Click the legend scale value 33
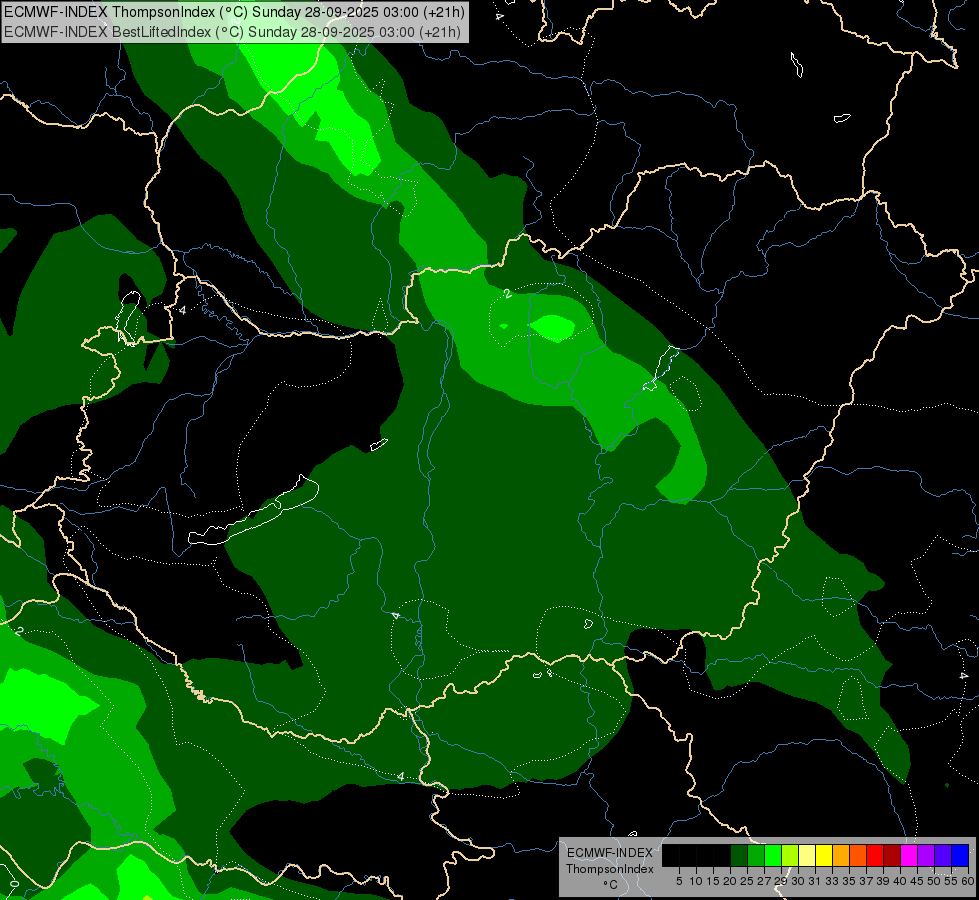Image resolution: width=979 pixels, height=900 pixels. (x=832, y=881)
